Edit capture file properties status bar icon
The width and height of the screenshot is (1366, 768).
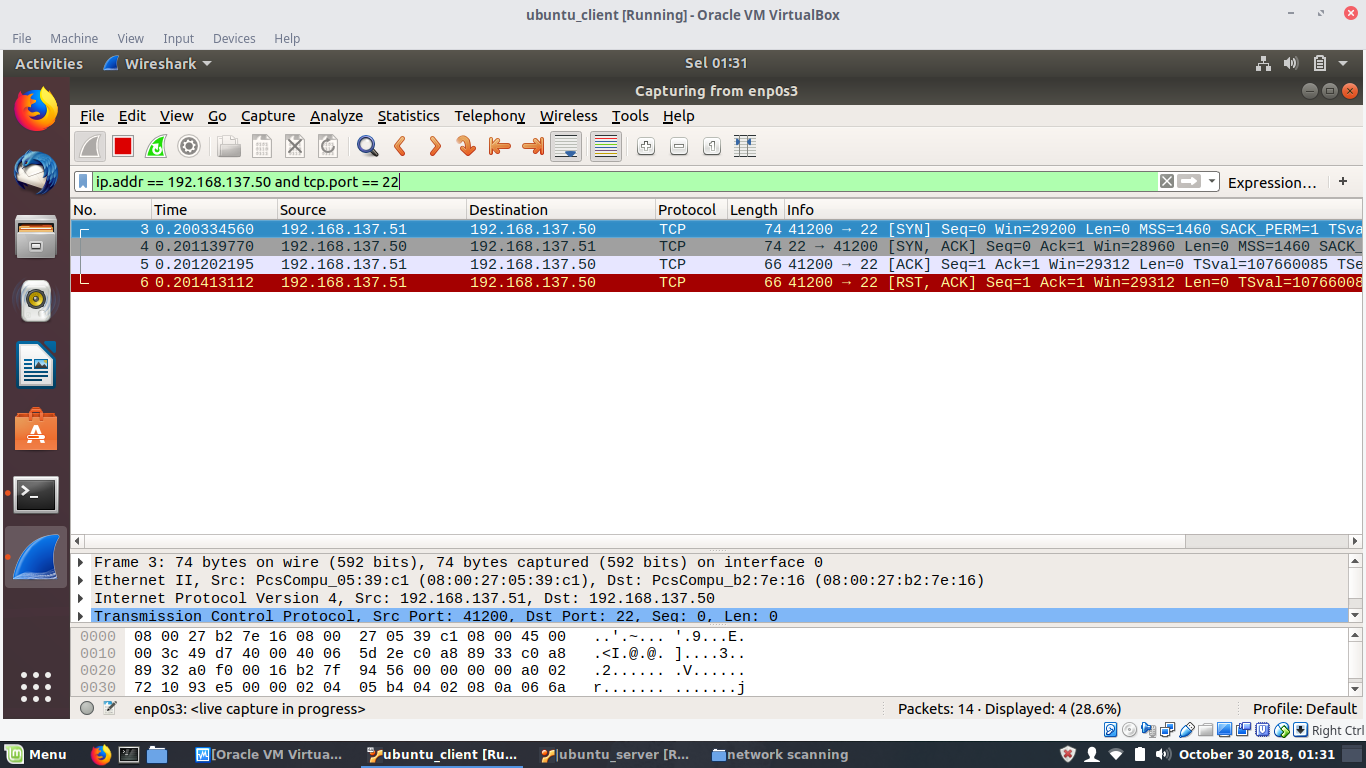coord(110,708)
